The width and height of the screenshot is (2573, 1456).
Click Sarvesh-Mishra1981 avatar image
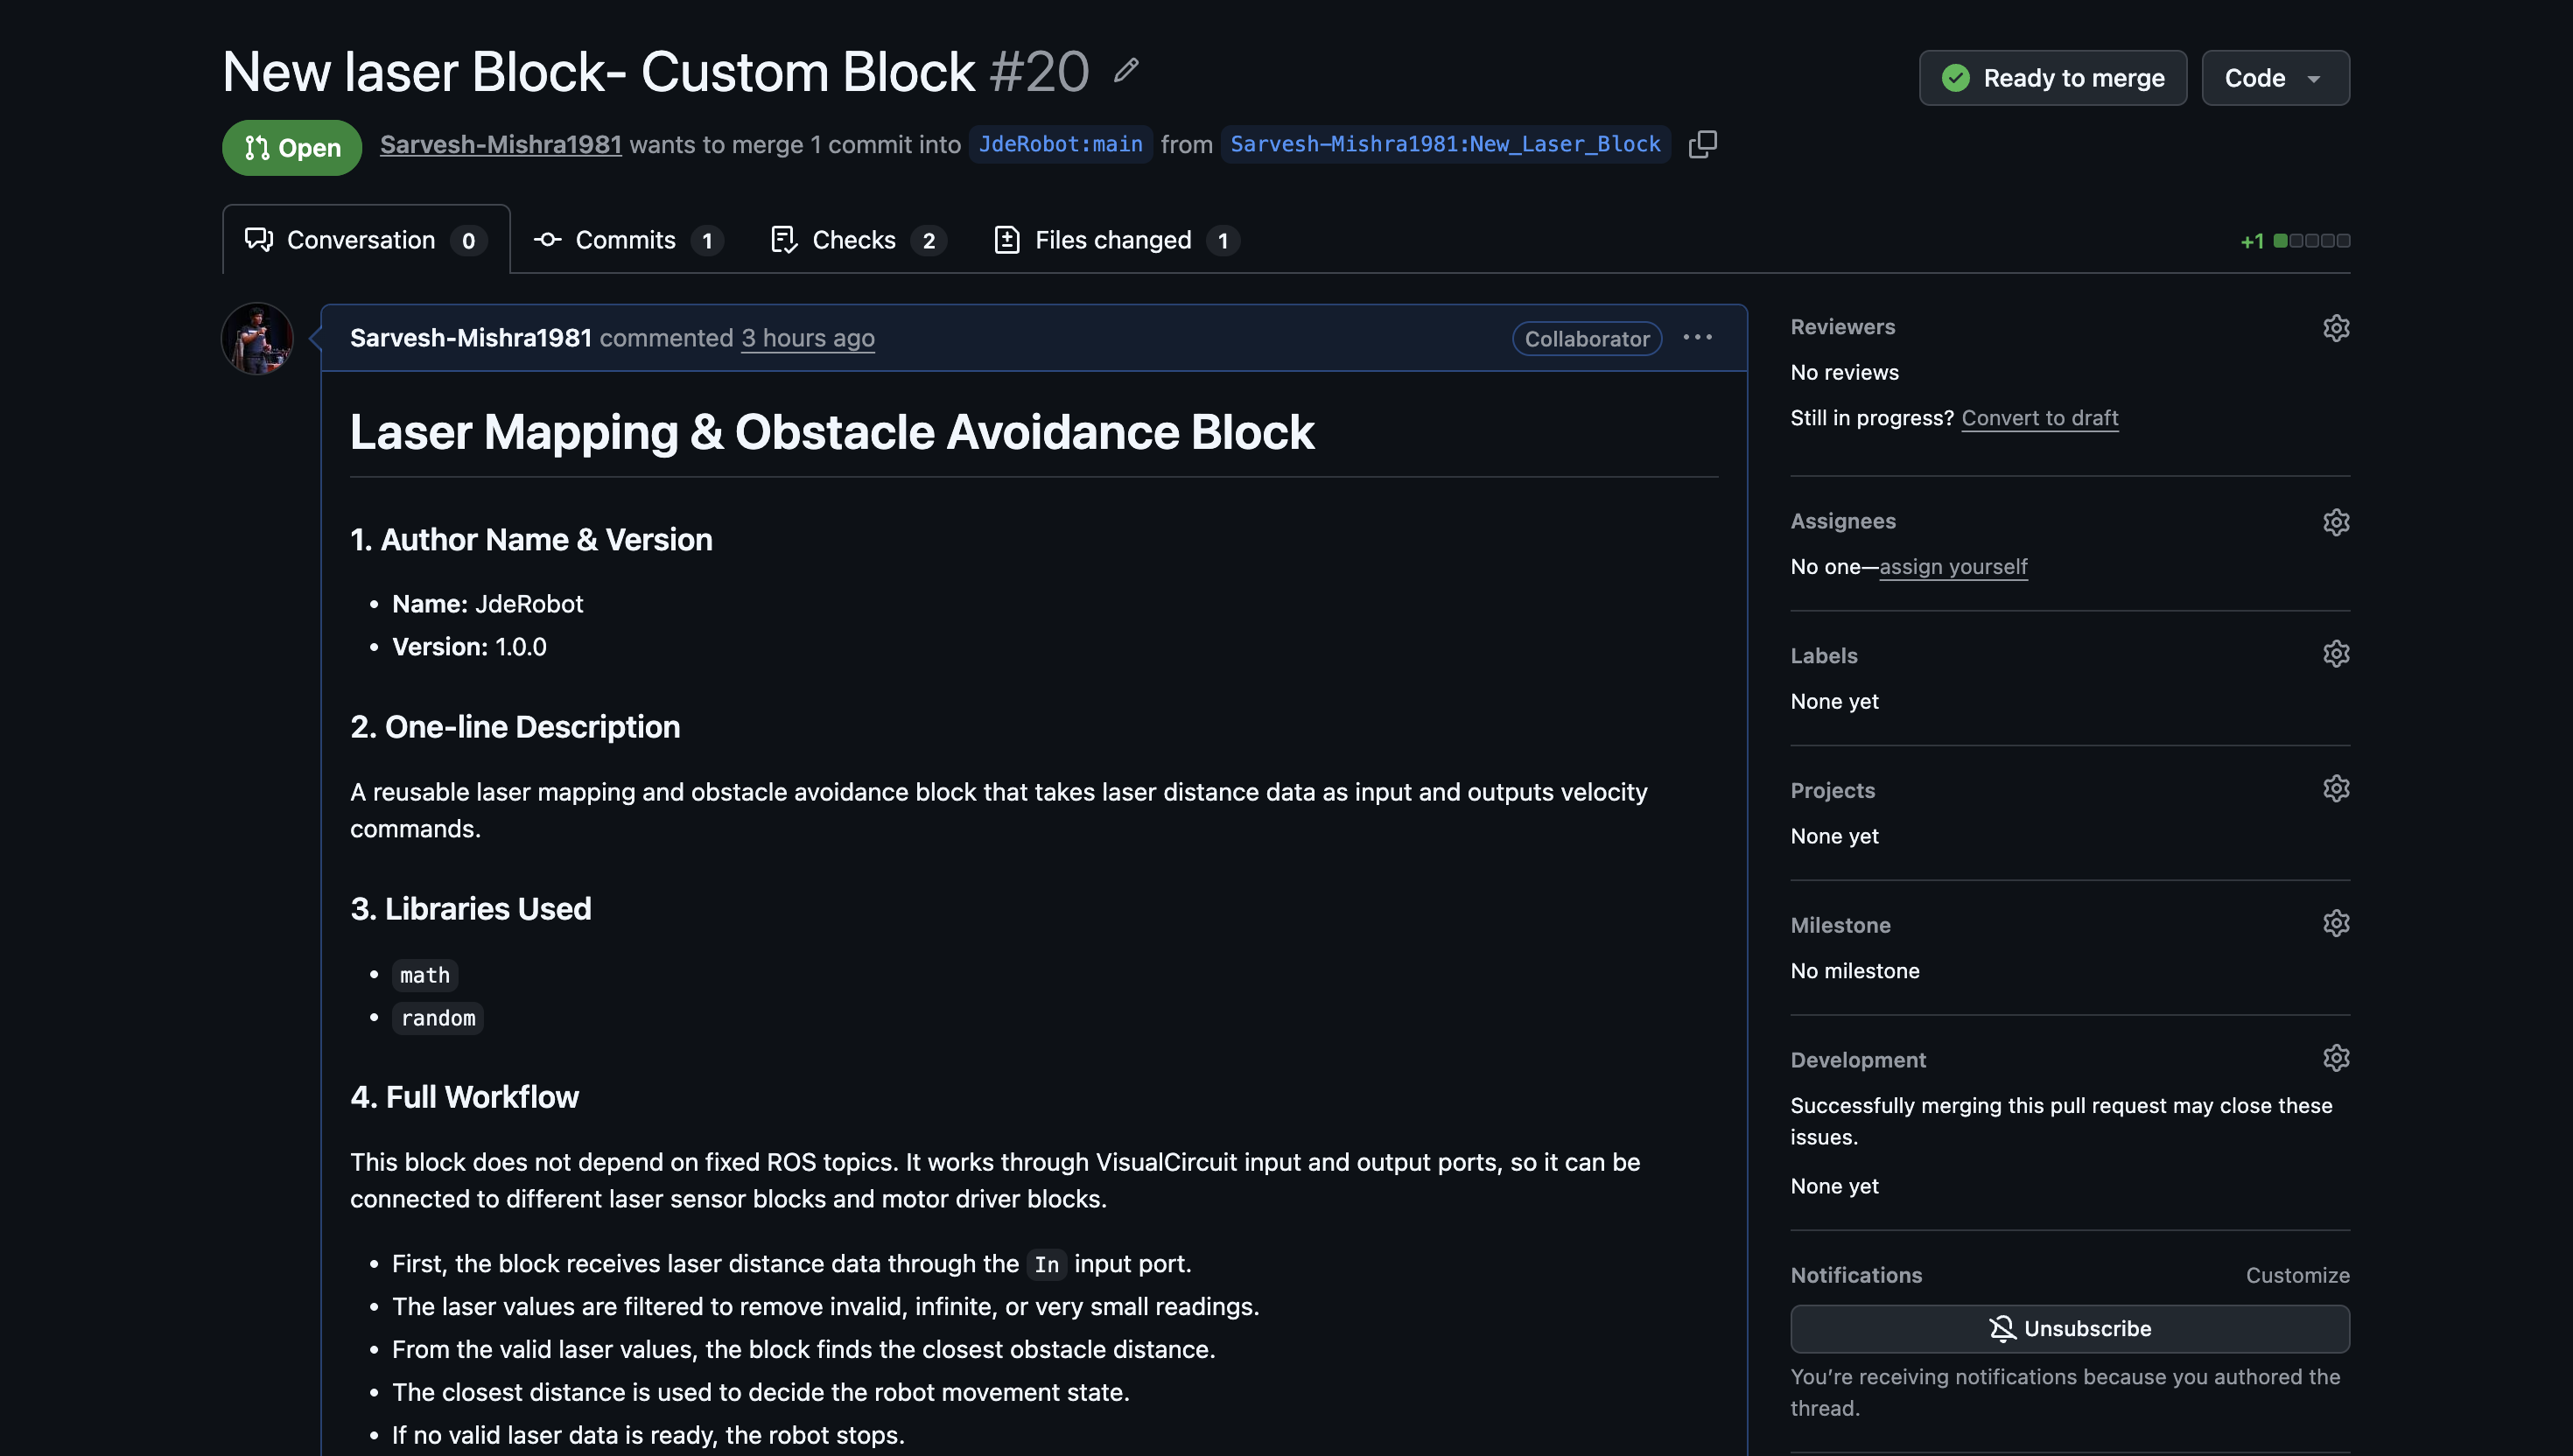257,338
